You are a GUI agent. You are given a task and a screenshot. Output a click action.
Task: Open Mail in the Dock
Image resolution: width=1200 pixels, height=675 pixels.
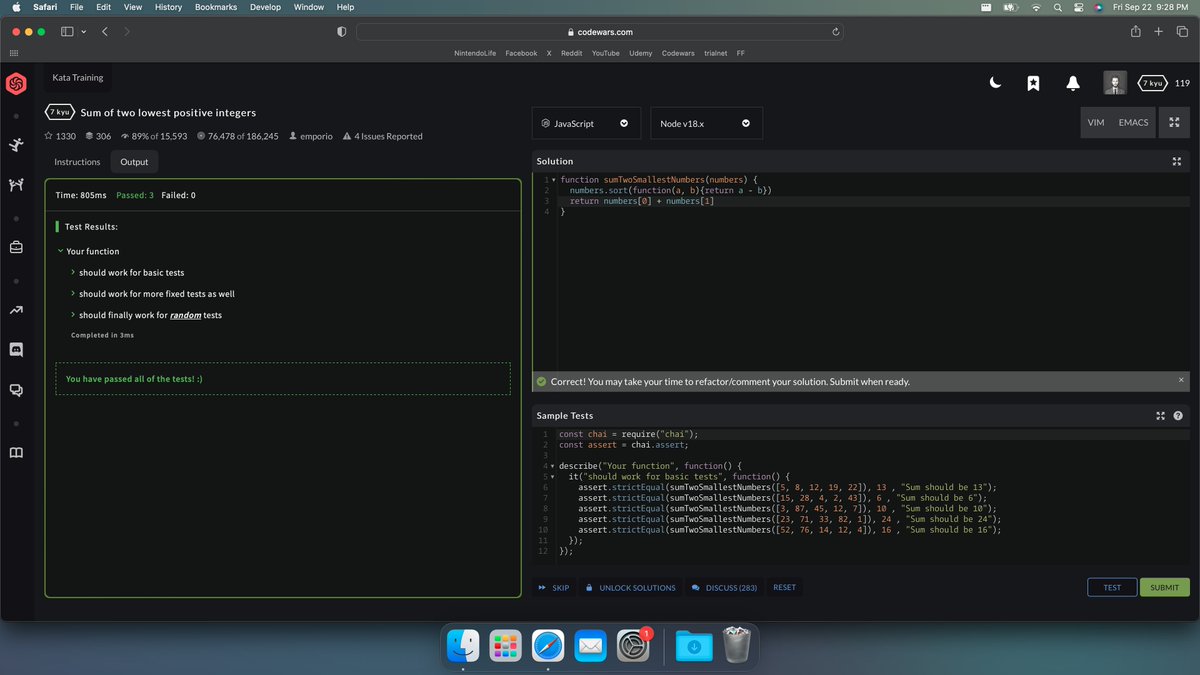pos(591,646)
